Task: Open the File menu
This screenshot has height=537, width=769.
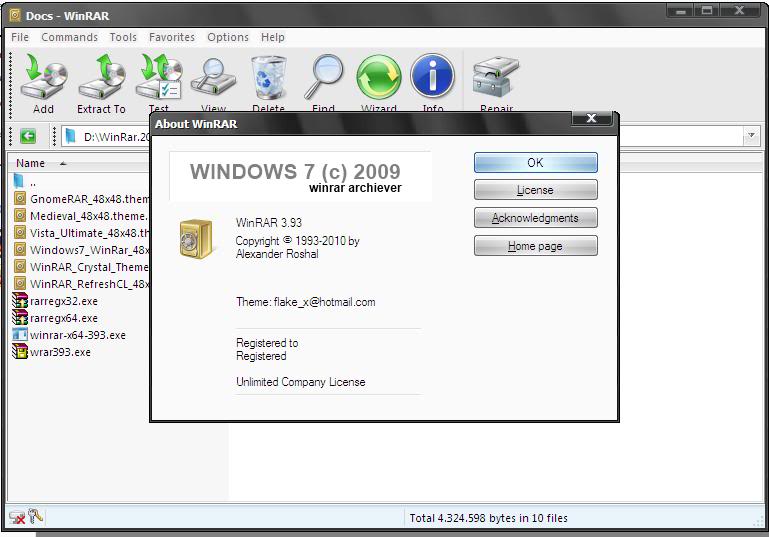Action: click(x=20, y=37)
